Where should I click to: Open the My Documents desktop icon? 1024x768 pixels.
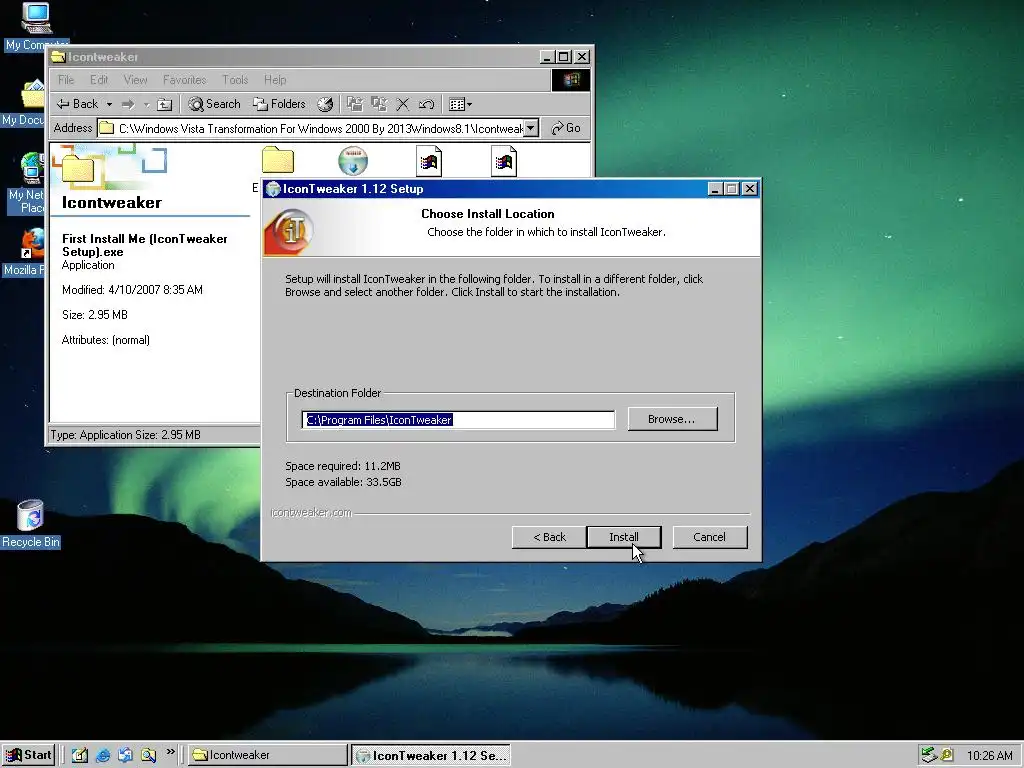coord(24,103)
